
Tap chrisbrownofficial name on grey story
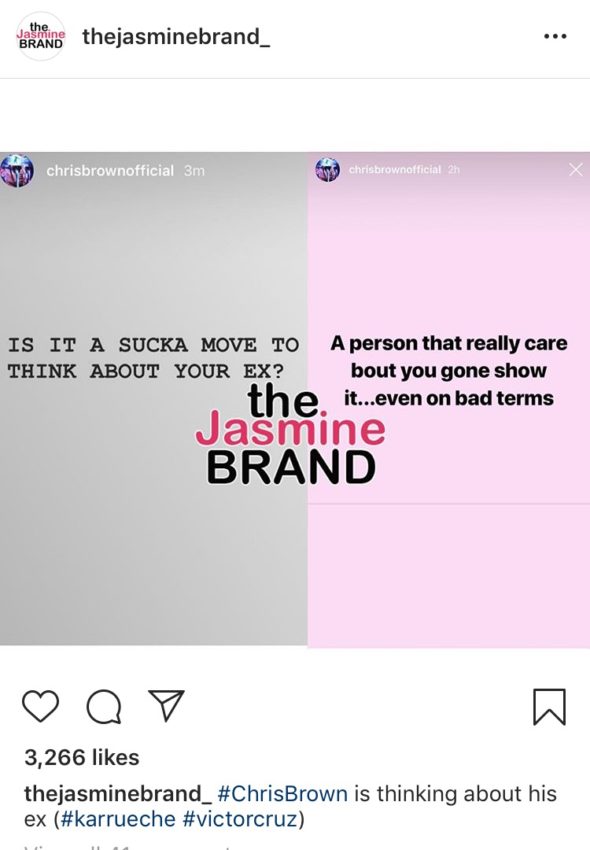[x=110, y=171]
